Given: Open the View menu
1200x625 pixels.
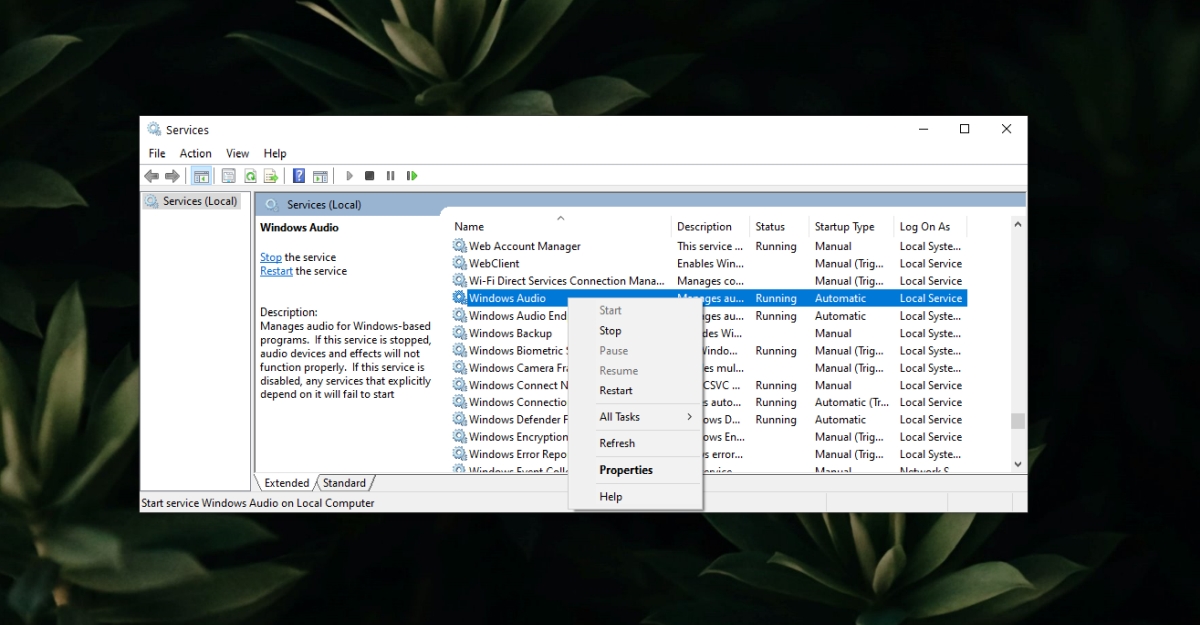Looking at the screenshot, I should pos(237,153).
